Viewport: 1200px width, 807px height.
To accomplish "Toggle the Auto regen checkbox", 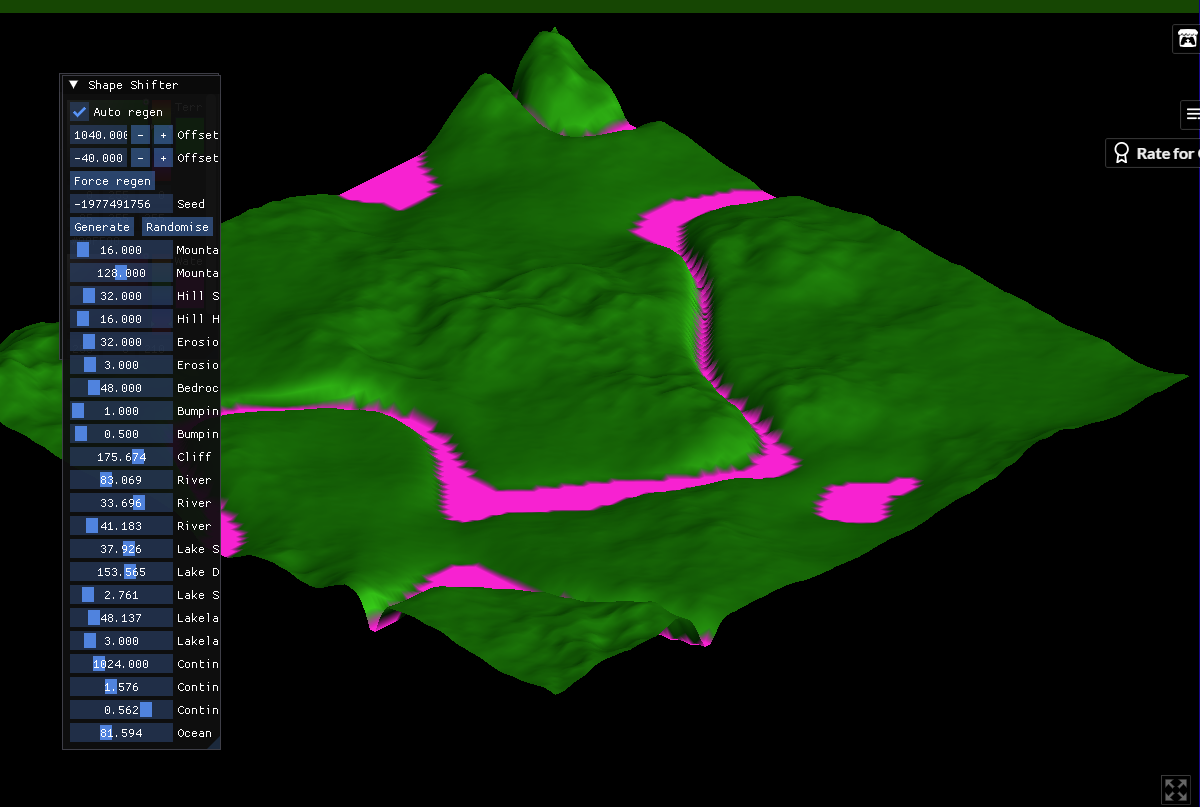I will 80,112.
